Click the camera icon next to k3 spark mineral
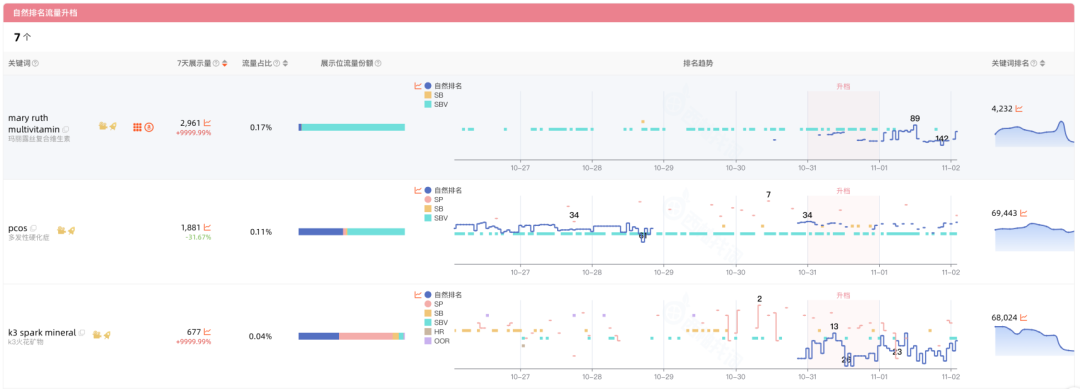This screenshot has height=389, width=1080. pos(98,335)
